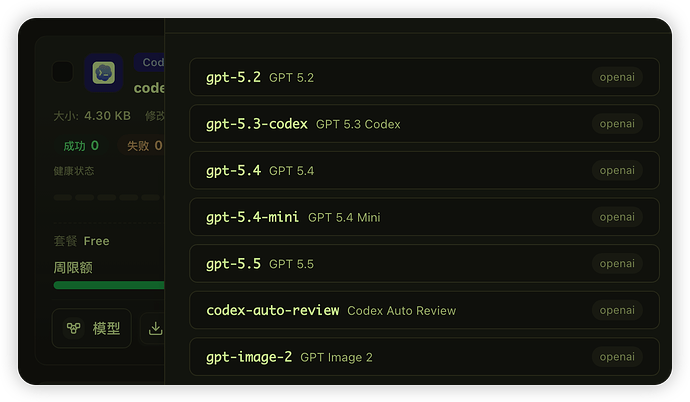Open the 模型 models button
This screenshot has height=402, width=690.
pyautogui.click(x=92, y=328)
